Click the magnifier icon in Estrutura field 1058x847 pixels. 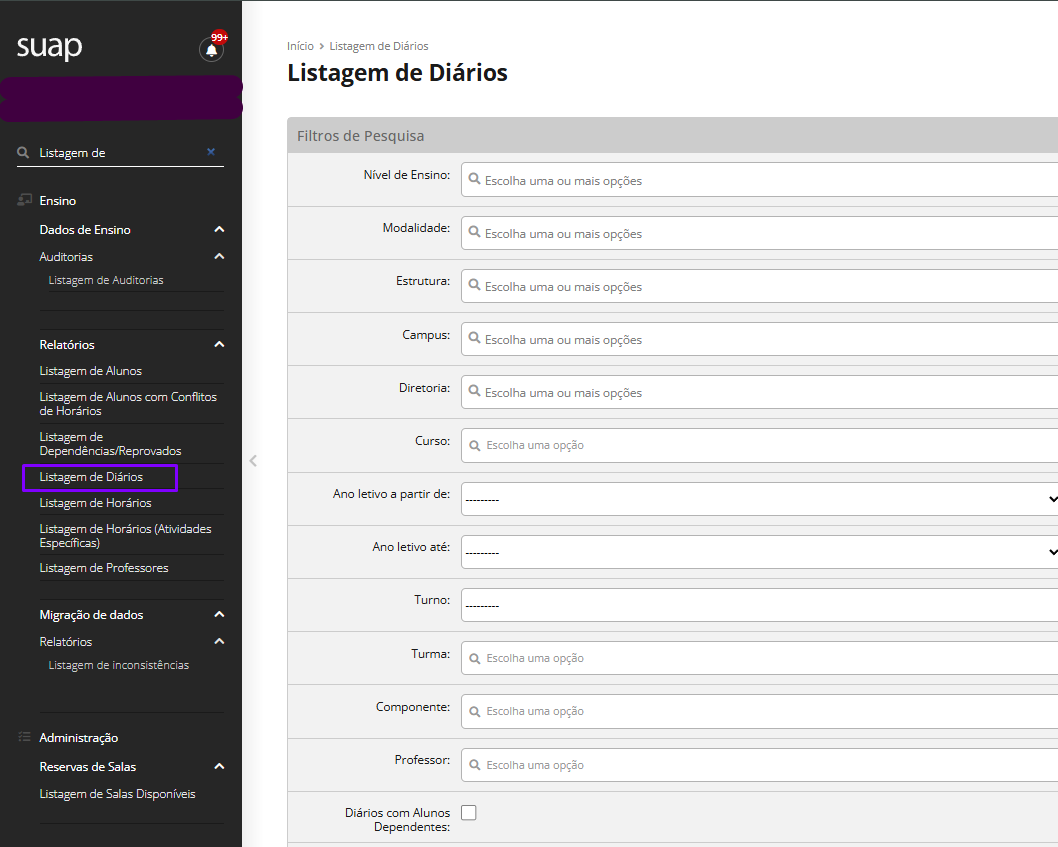click(x=474, y=285)
